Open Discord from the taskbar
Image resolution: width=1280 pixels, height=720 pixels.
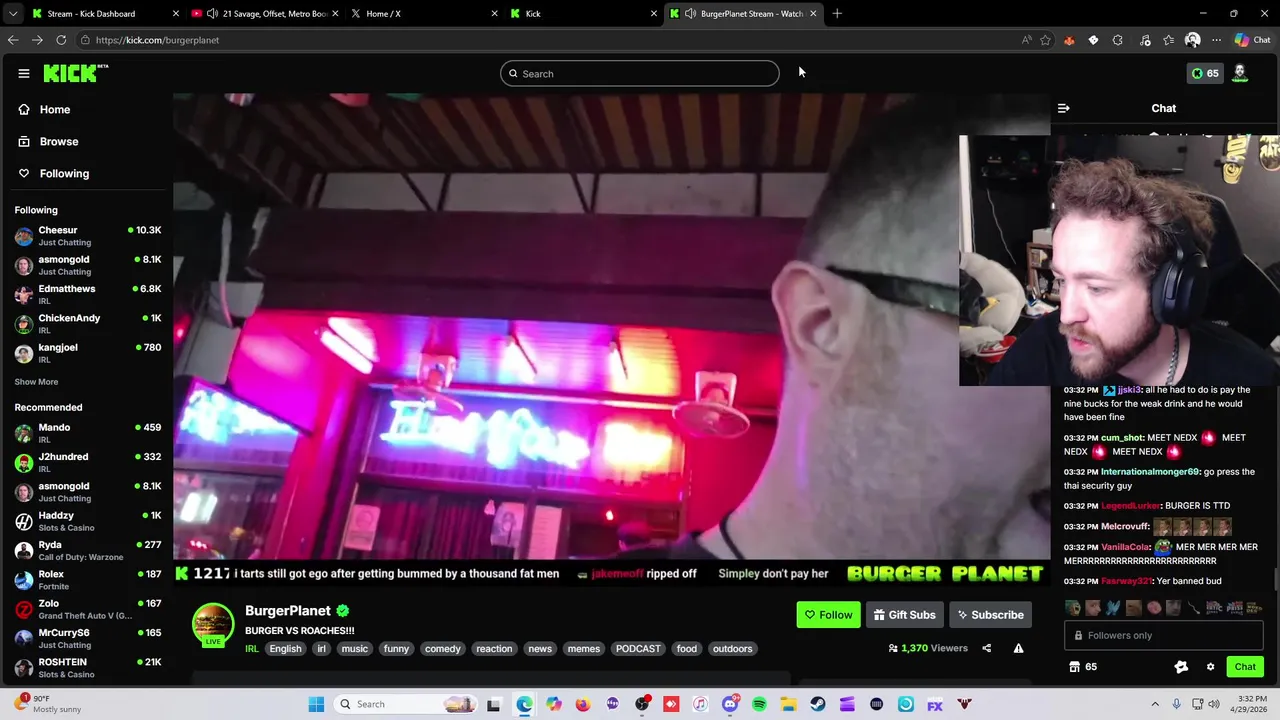click(x=730, y=704)
